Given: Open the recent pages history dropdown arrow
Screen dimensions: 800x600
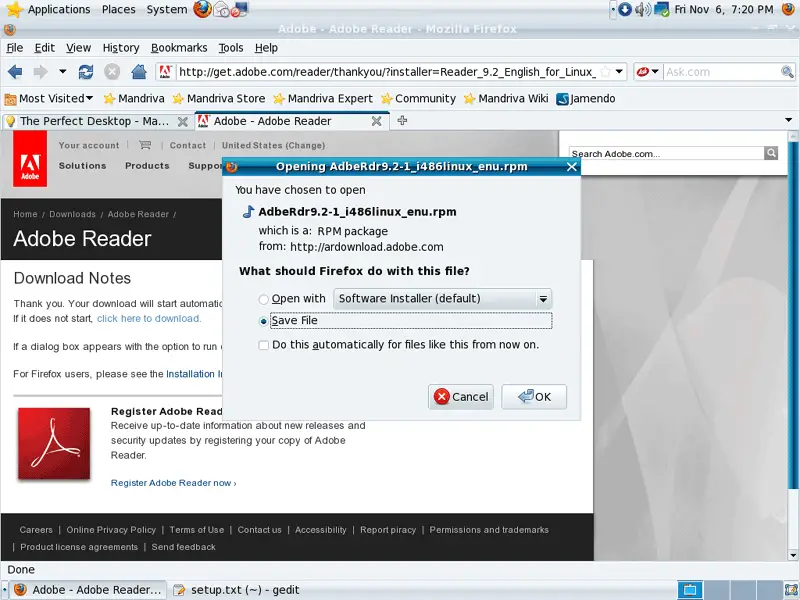Looking at the screenshot, I should [x=62, y=71].
